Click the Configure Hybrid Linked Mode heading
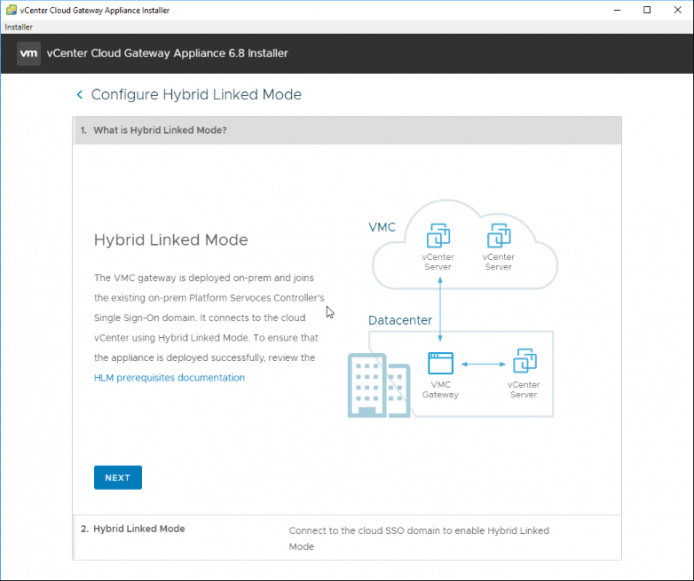Image resolution: width=694 pixels, height=581 pixels. pyautogui.click(x=196, y=94)
